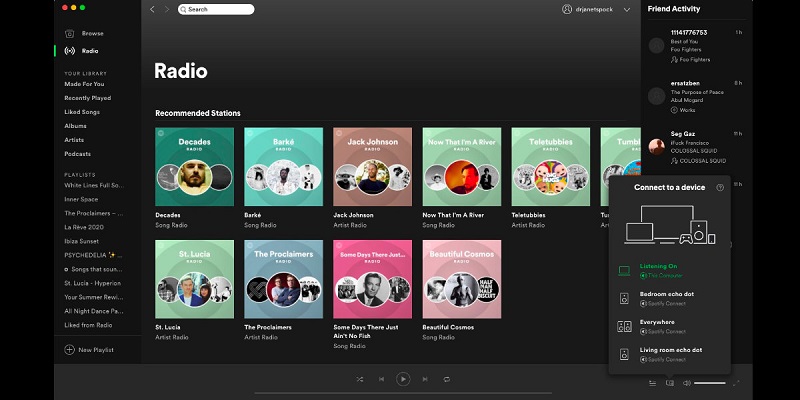
Task: Create a New Playlist
Action: click(x=89, y=350)
